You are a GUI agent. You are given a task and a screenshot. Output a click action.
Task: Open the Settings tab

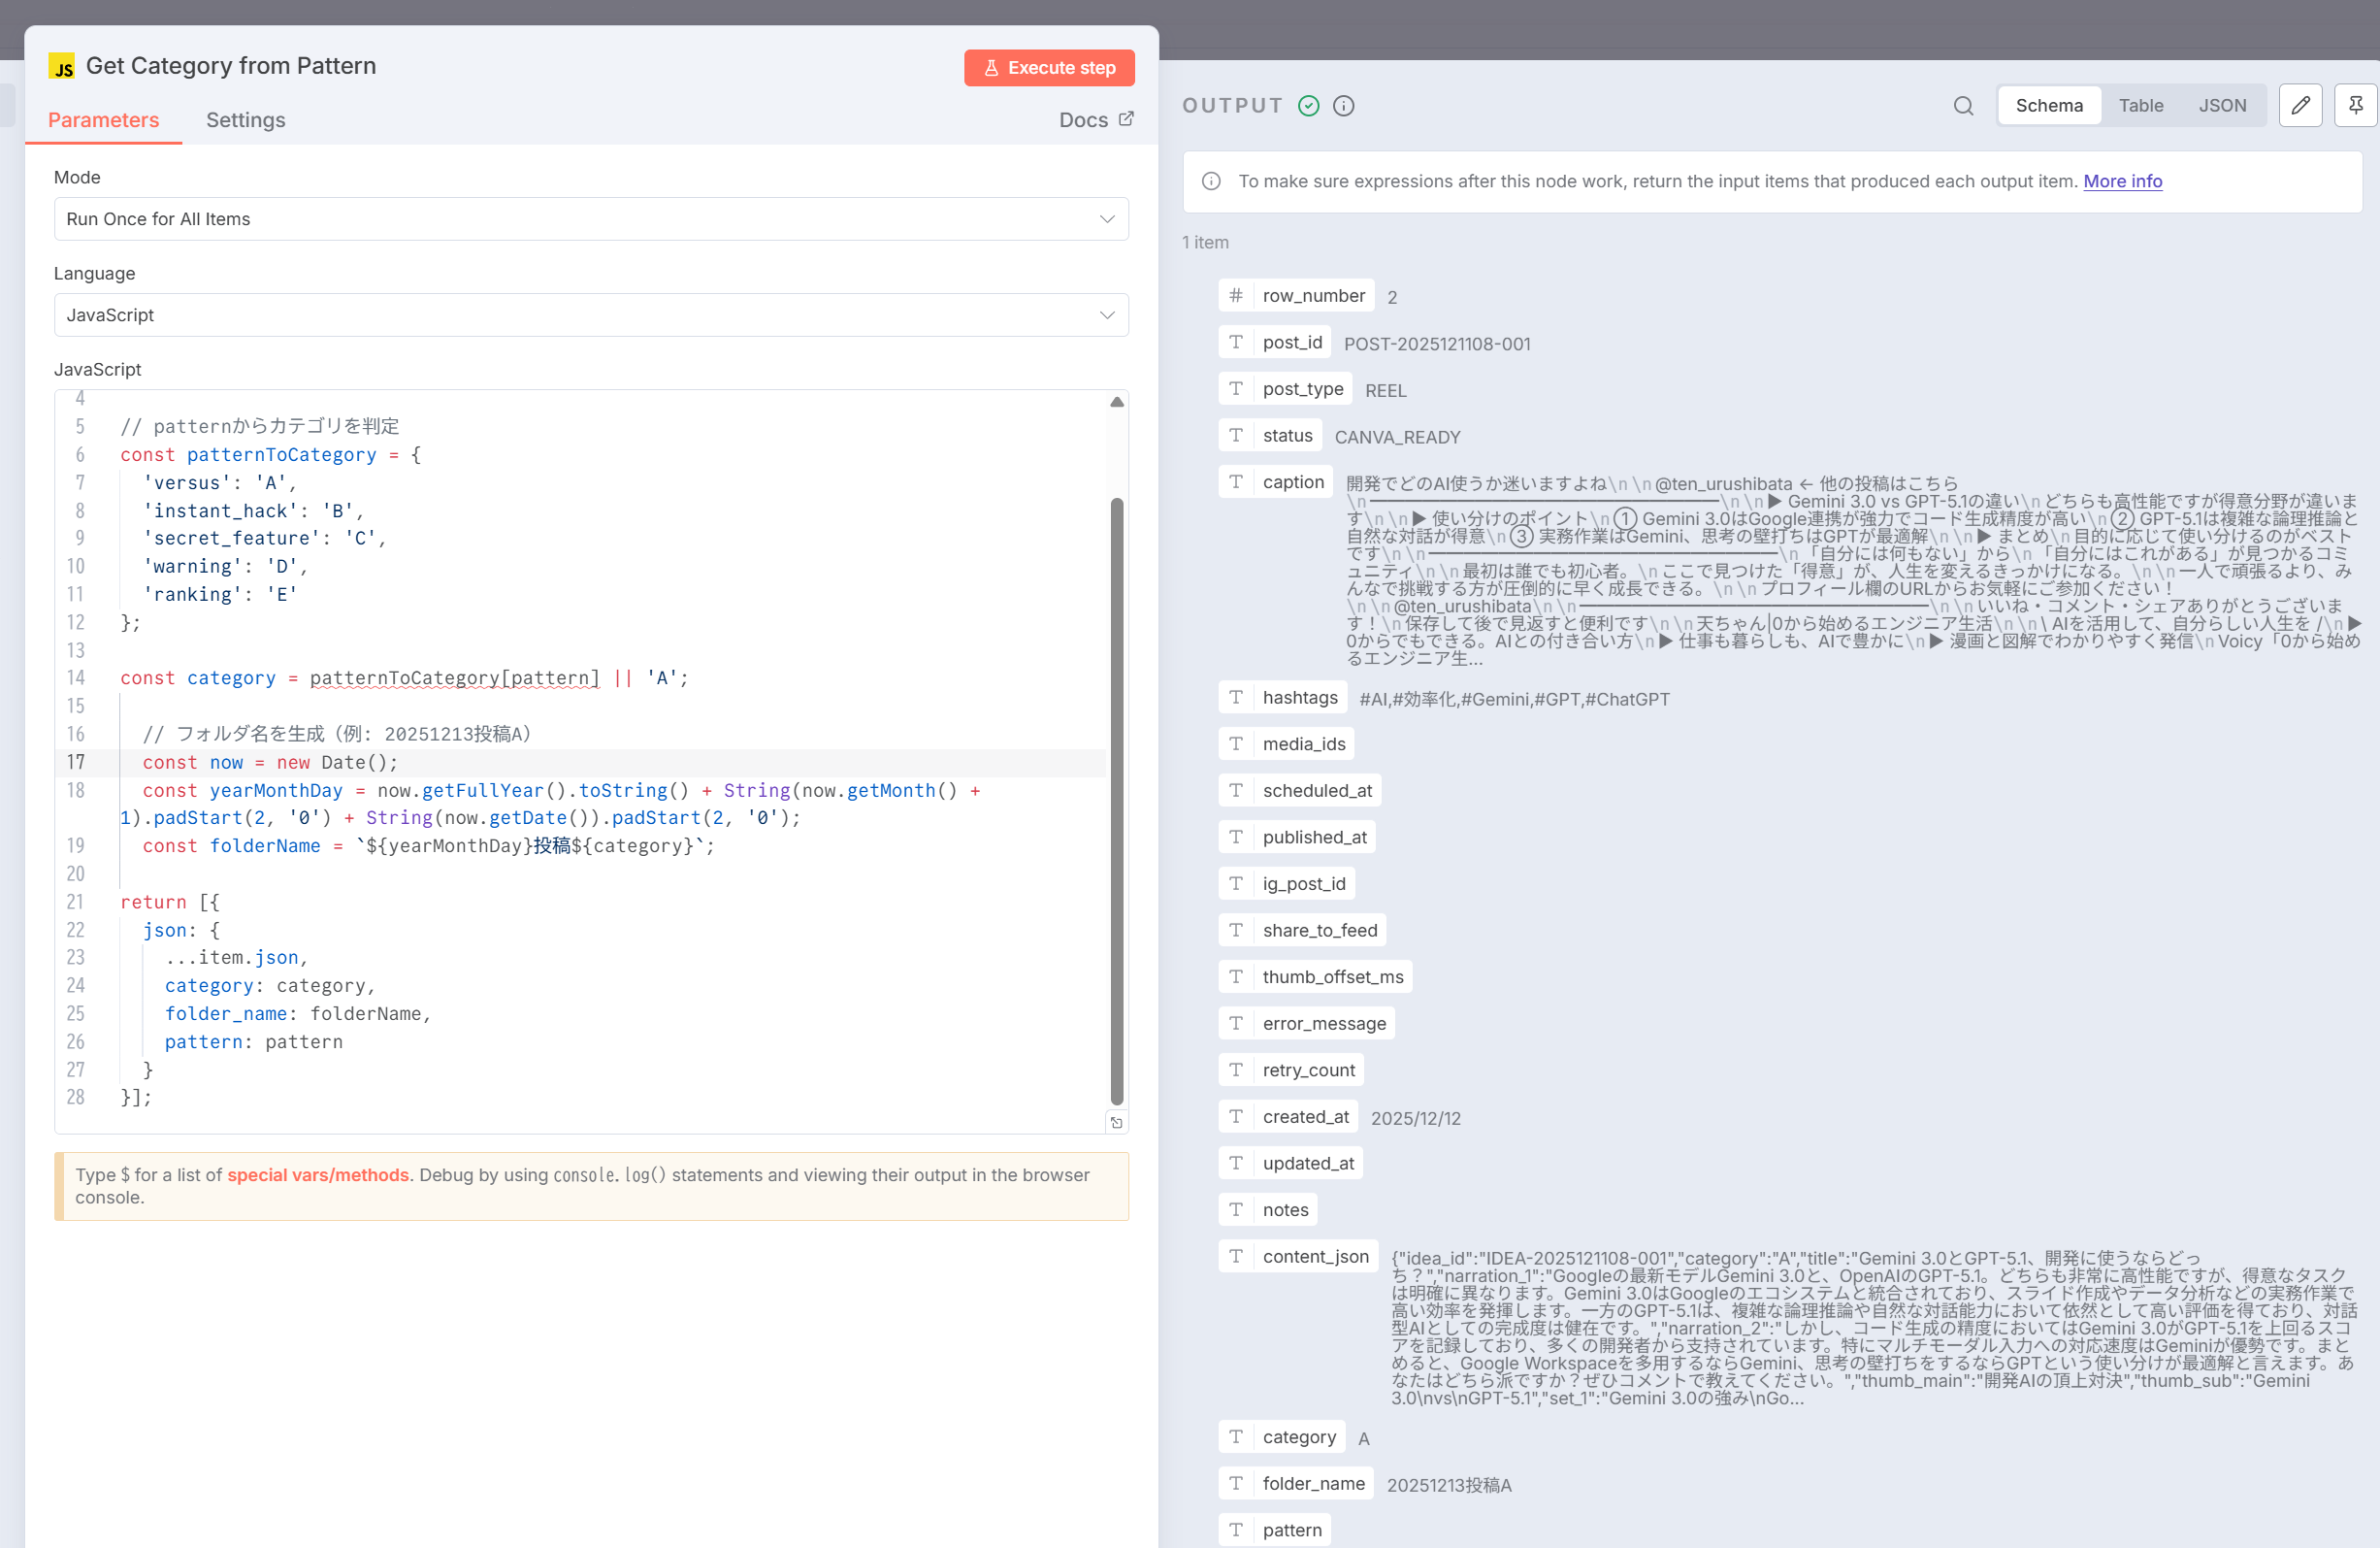(245, 120)
